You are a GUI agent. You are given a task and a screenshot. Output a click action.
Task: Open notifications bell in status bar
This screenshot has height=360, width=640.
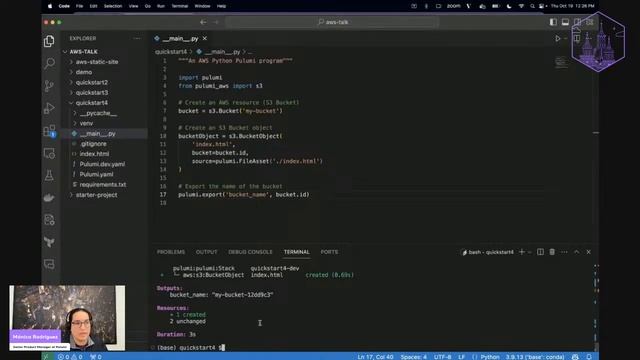[x=589, y=357]
